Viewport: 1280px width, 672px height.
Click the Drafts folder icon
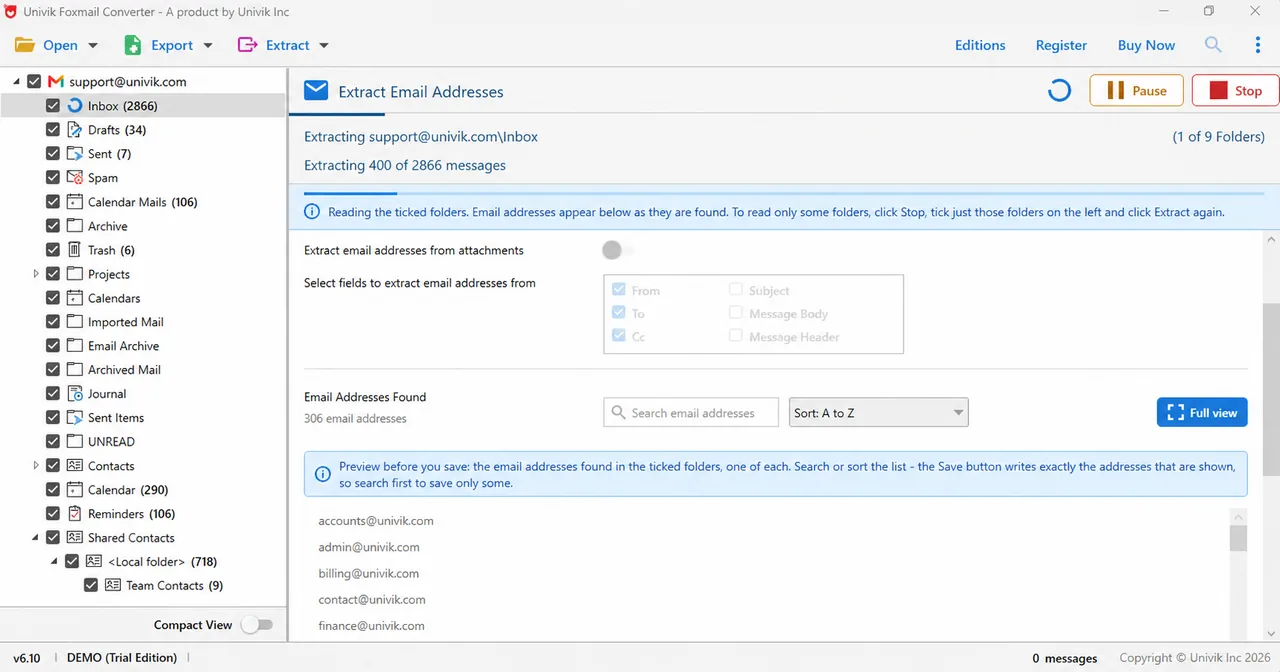click(x=75, y=130)
